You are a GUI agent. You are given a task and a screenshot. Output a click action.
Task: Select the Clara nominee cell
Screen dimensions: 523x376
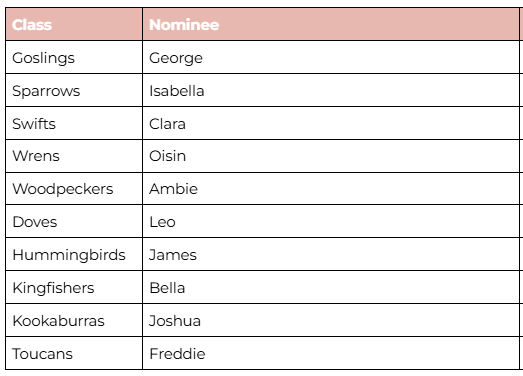pos(331,123)
